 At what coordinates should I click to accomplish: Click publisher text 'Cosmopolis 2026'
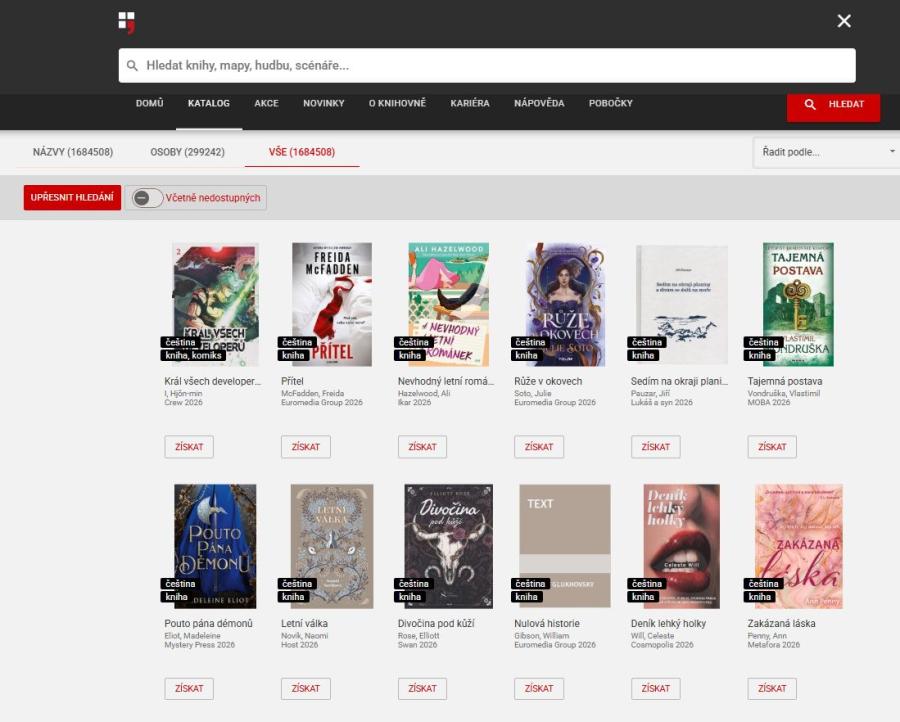(662, 645)
